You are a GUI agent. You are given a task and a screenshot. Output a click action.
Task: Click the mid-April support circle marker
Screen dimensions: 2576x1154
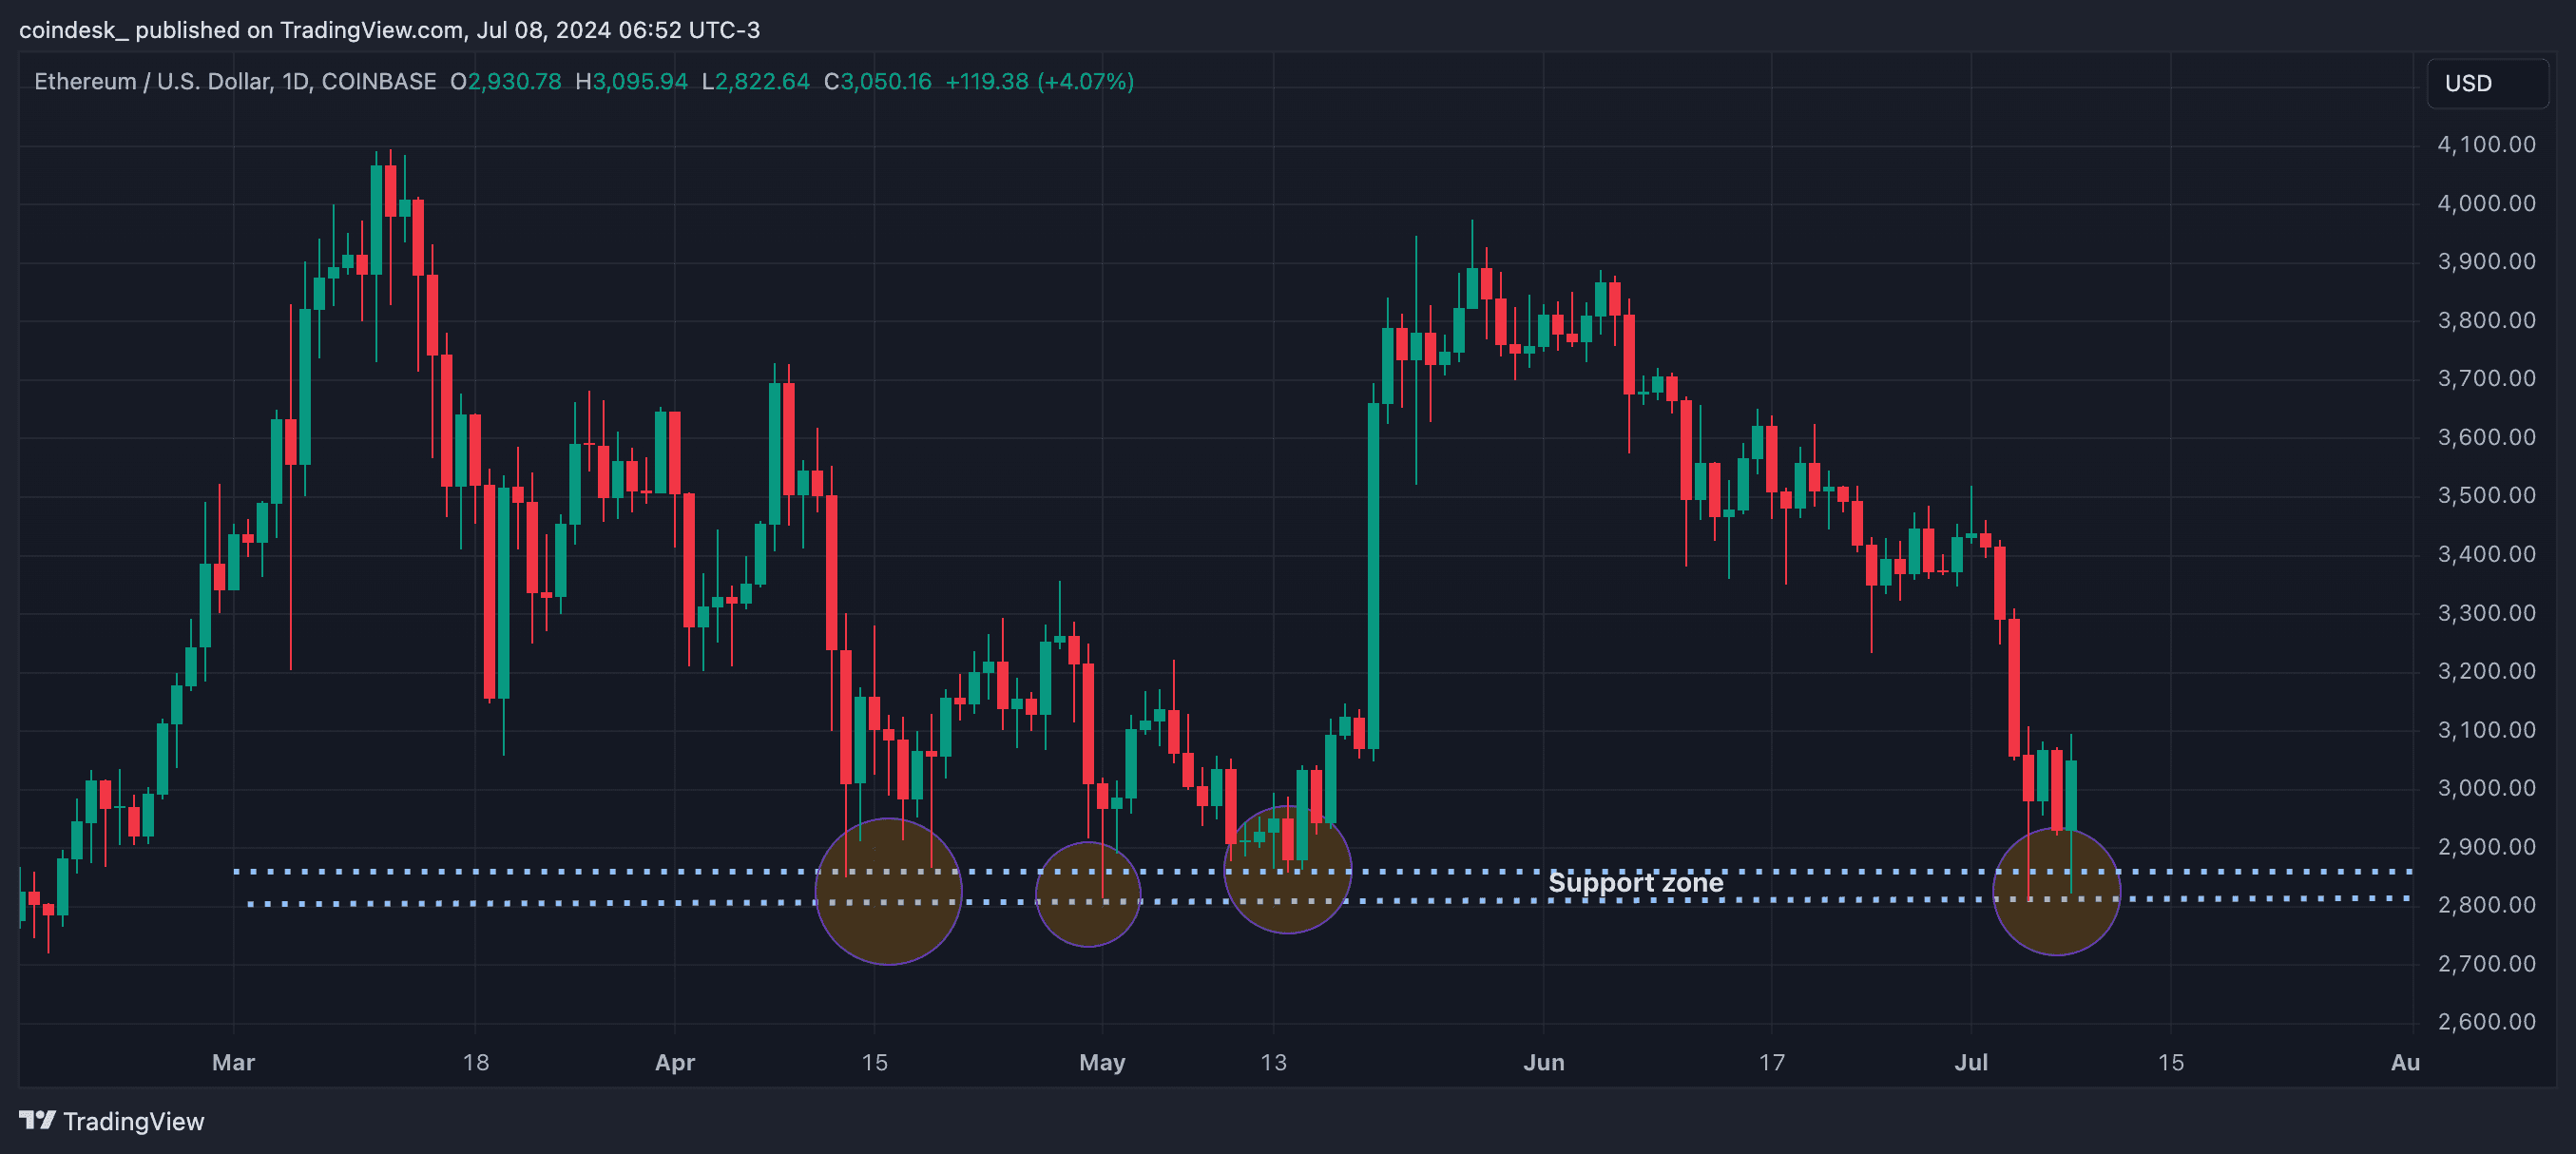tap(888, 891)
